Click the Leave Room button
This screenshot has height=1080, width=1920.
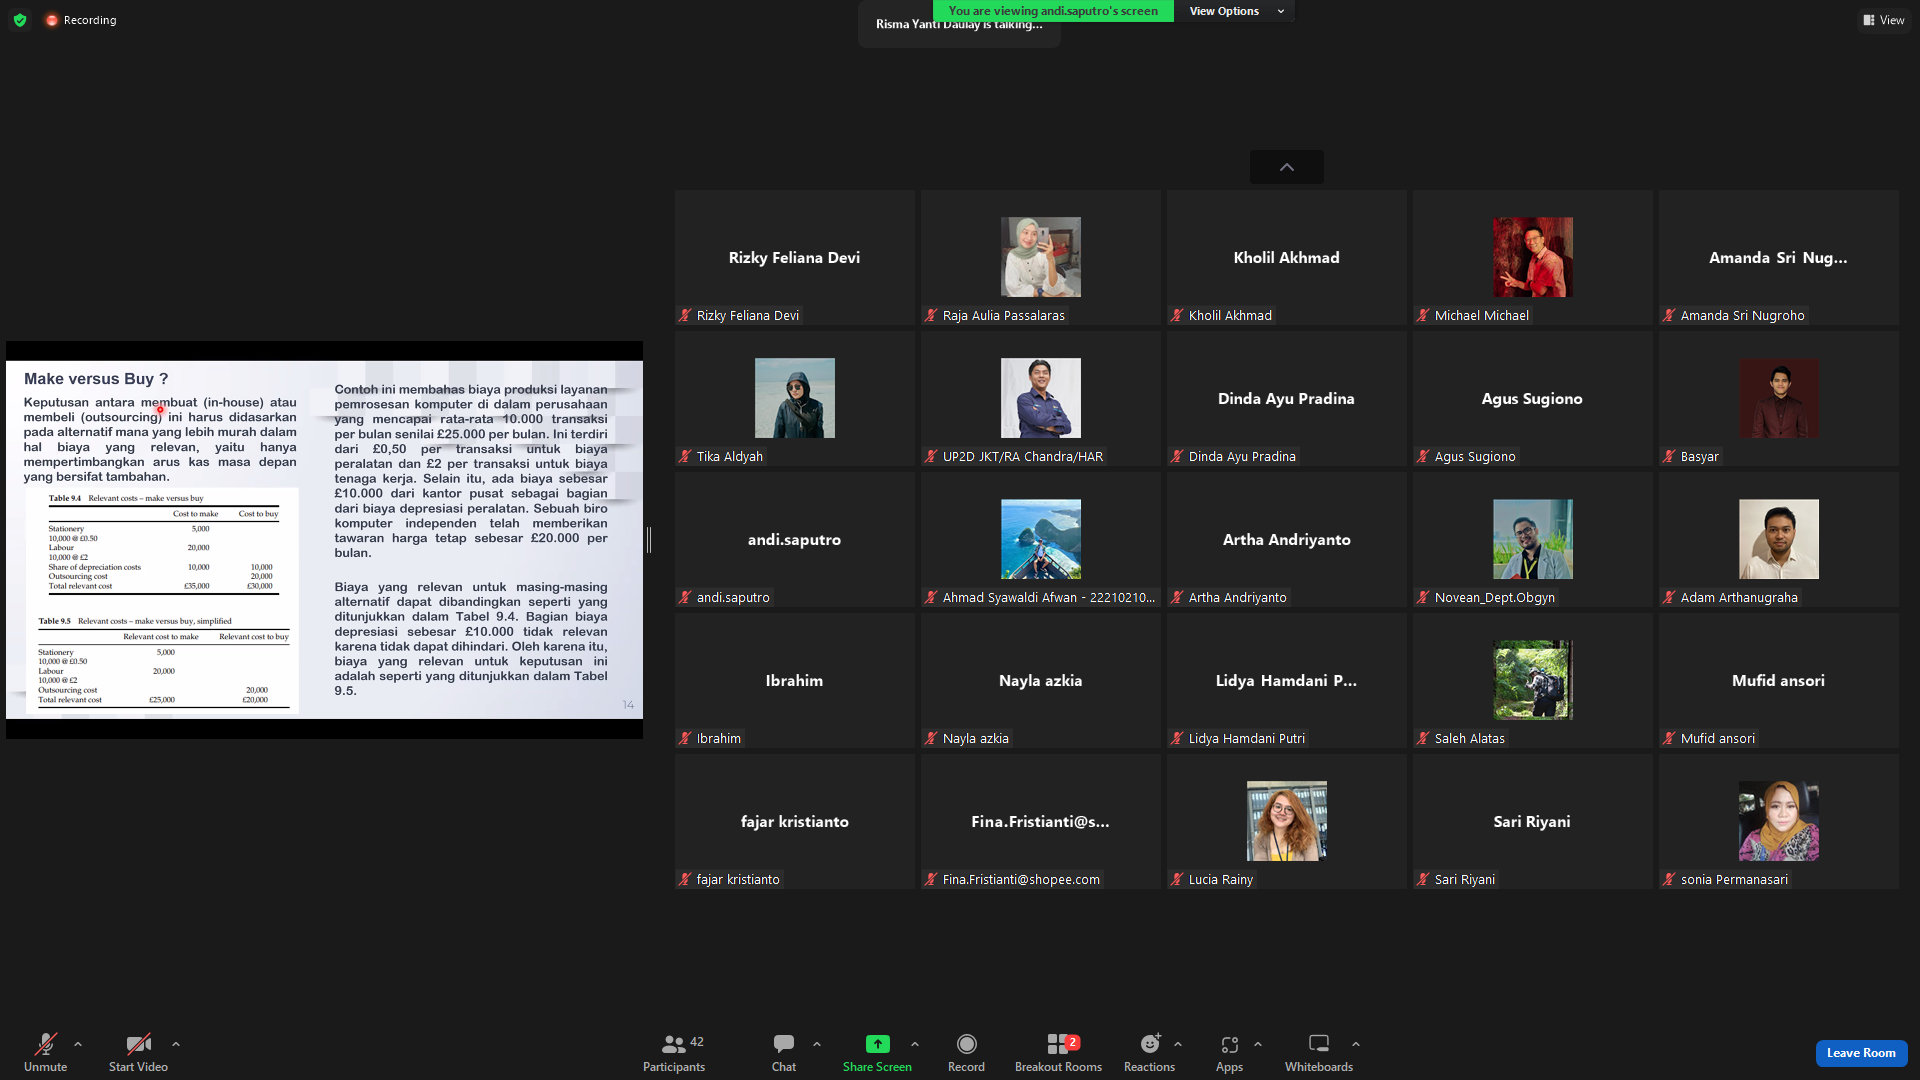click(x=1861, y=1053)
